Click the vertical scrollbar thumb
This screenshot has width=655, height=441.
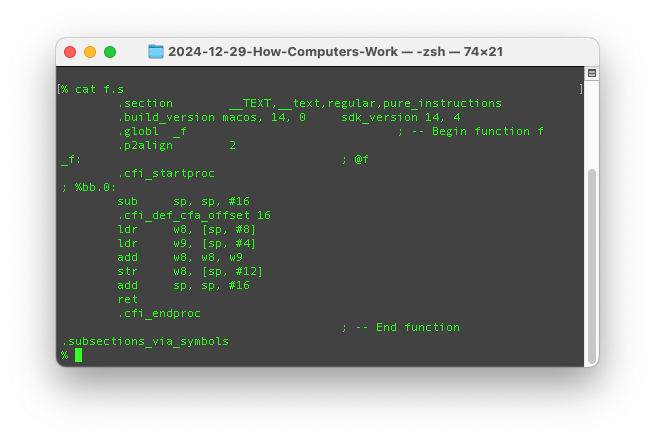tap(592, 266)
